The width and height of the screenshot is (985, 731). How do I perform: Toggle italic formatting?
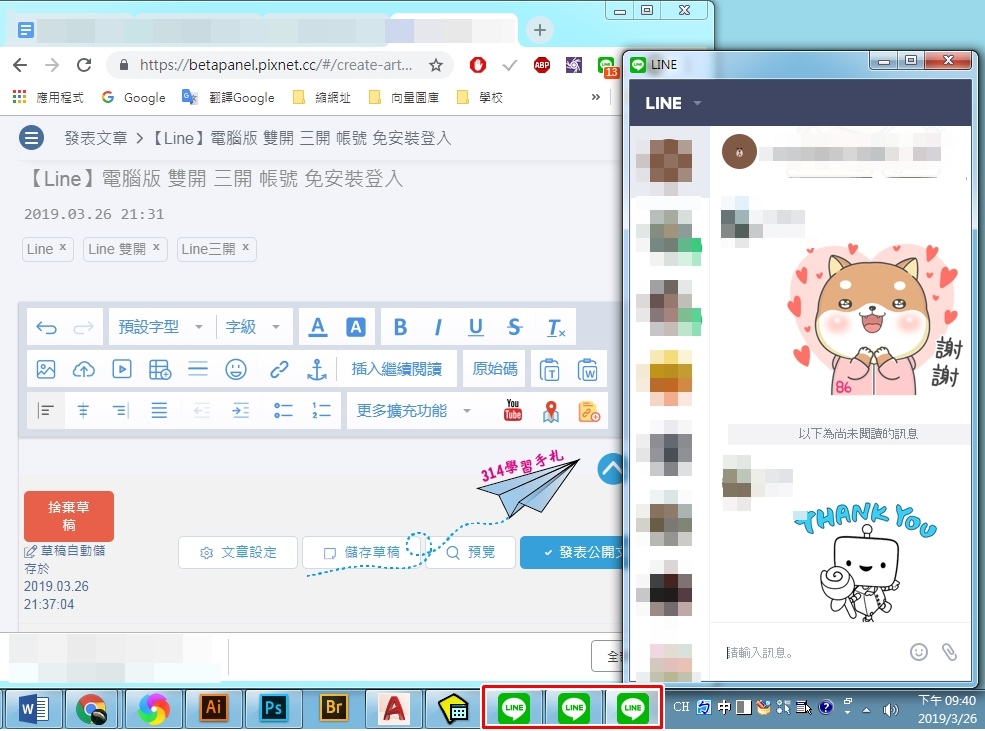tap(438, 327)
